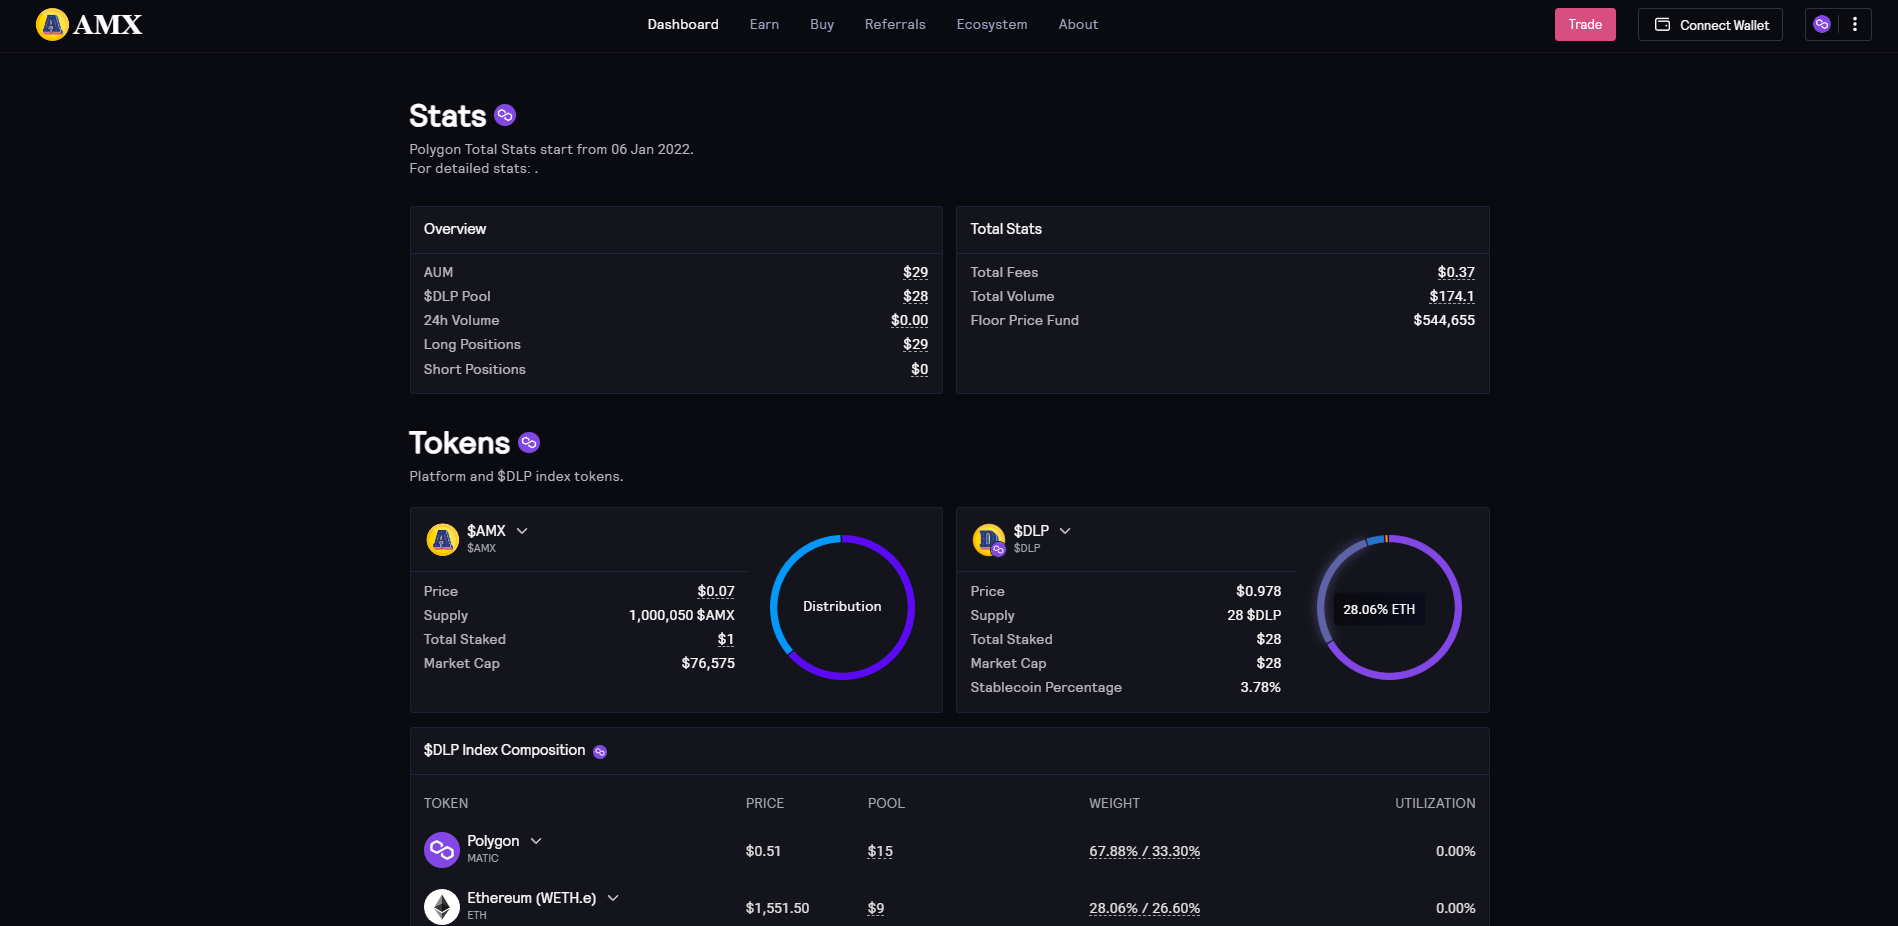Click the $AMX Distribution donut chart
The width and height of the screenshot is (1898, 926).
pos(842,607)
